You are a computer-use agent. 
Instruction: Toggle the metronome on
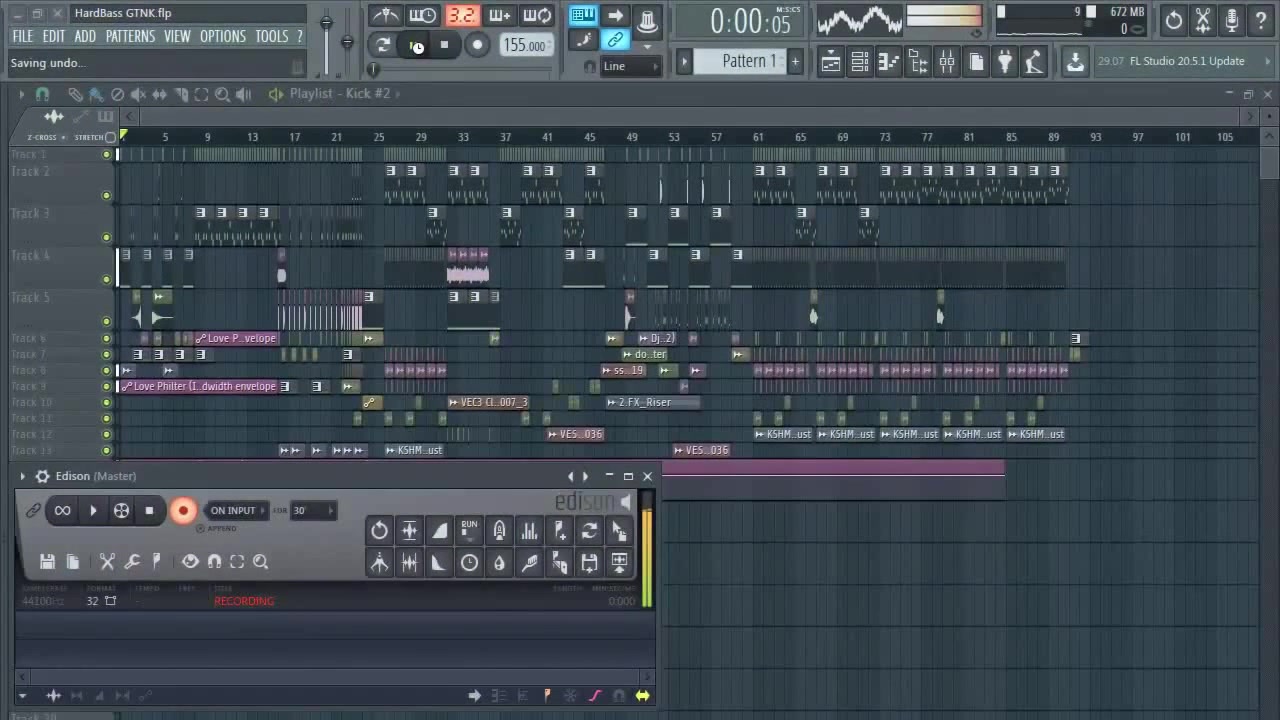pyautogui.click(x=387, y=15)
